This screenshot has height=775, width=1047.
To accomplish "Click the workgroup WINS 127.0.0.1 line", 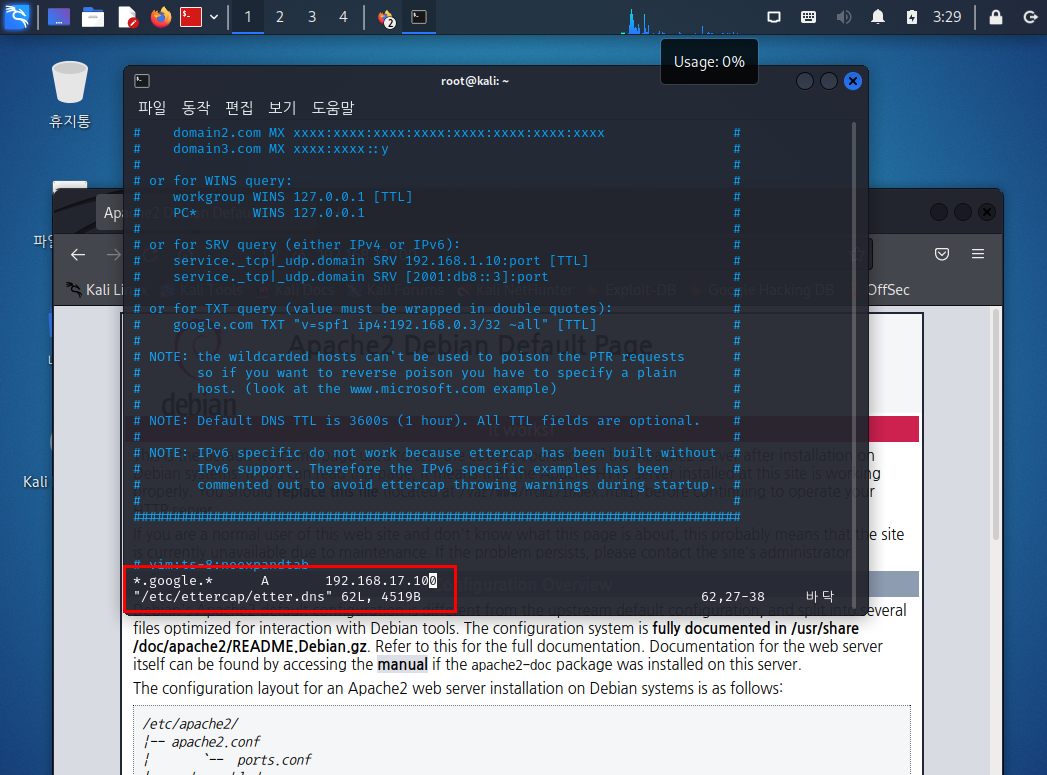I will tap(292, 196).
